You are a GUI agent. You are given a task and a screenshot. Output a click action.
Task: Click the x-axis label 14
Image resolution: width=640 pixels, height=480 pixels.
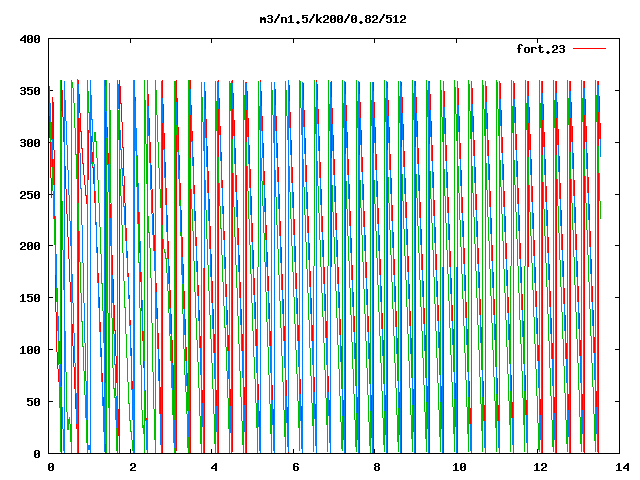click(x=622, y=467)
